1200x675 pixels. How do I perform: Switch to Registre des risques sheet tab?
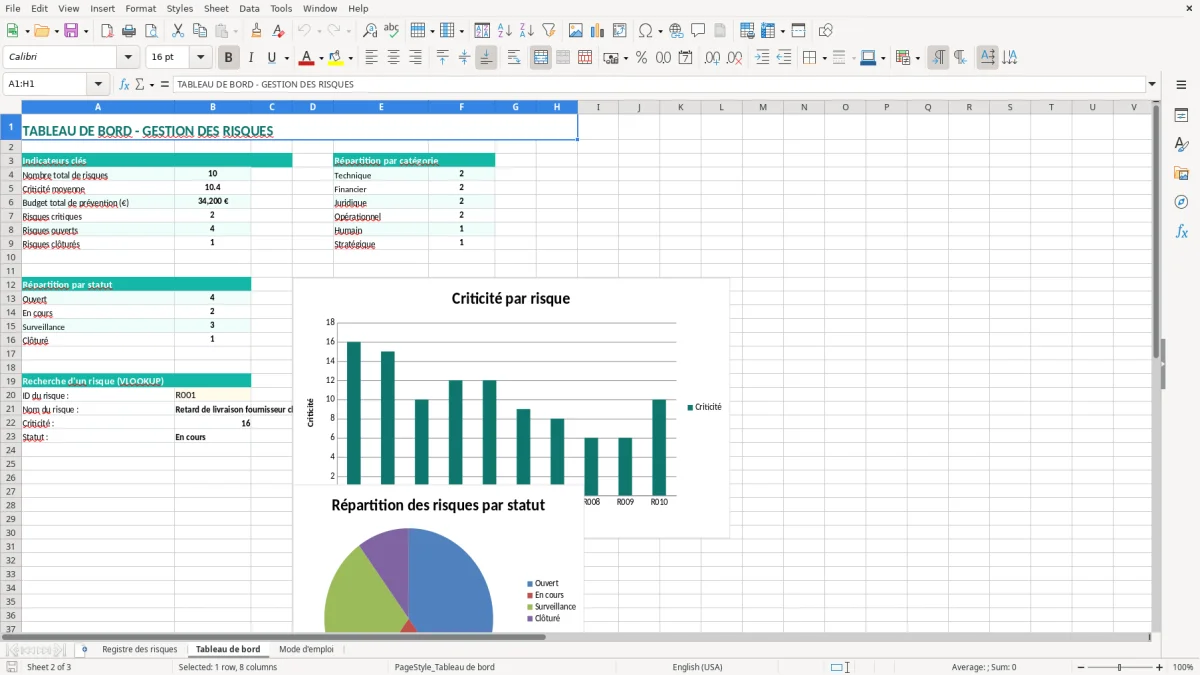(x=139, y=649)
